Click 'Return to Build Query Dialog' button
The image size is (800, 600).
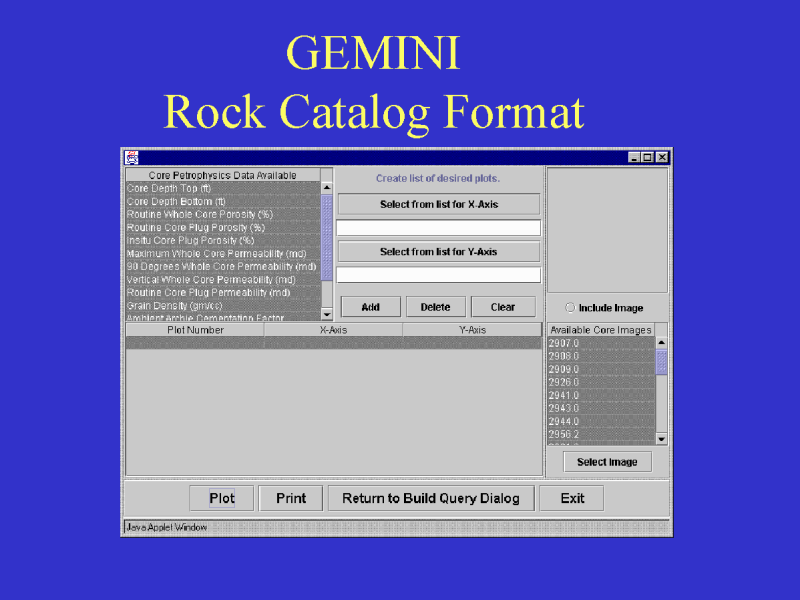[431, 498]
